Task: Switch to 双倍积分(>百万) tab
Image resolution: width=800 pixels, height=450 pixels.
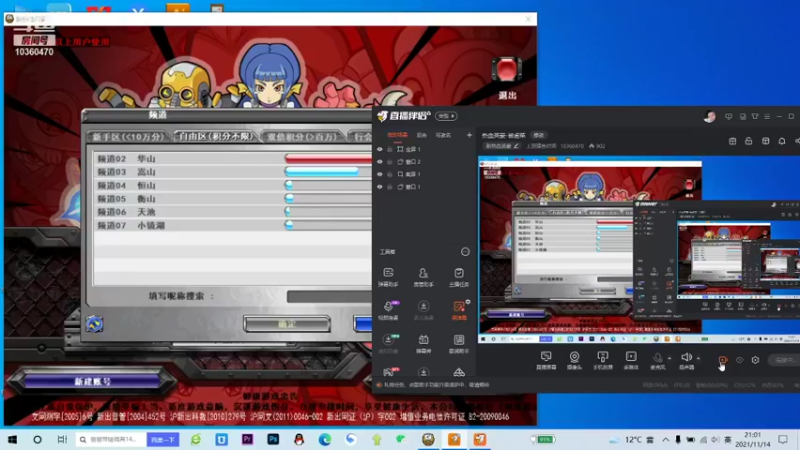Action: [x=302, y=137]
